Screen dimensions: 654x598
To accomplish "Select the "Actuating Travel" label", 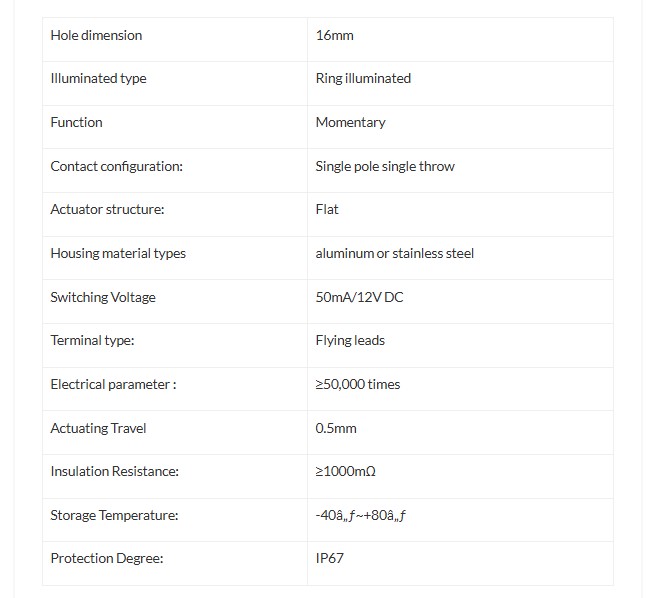I will pyautogui.click(x=98, y=428).
